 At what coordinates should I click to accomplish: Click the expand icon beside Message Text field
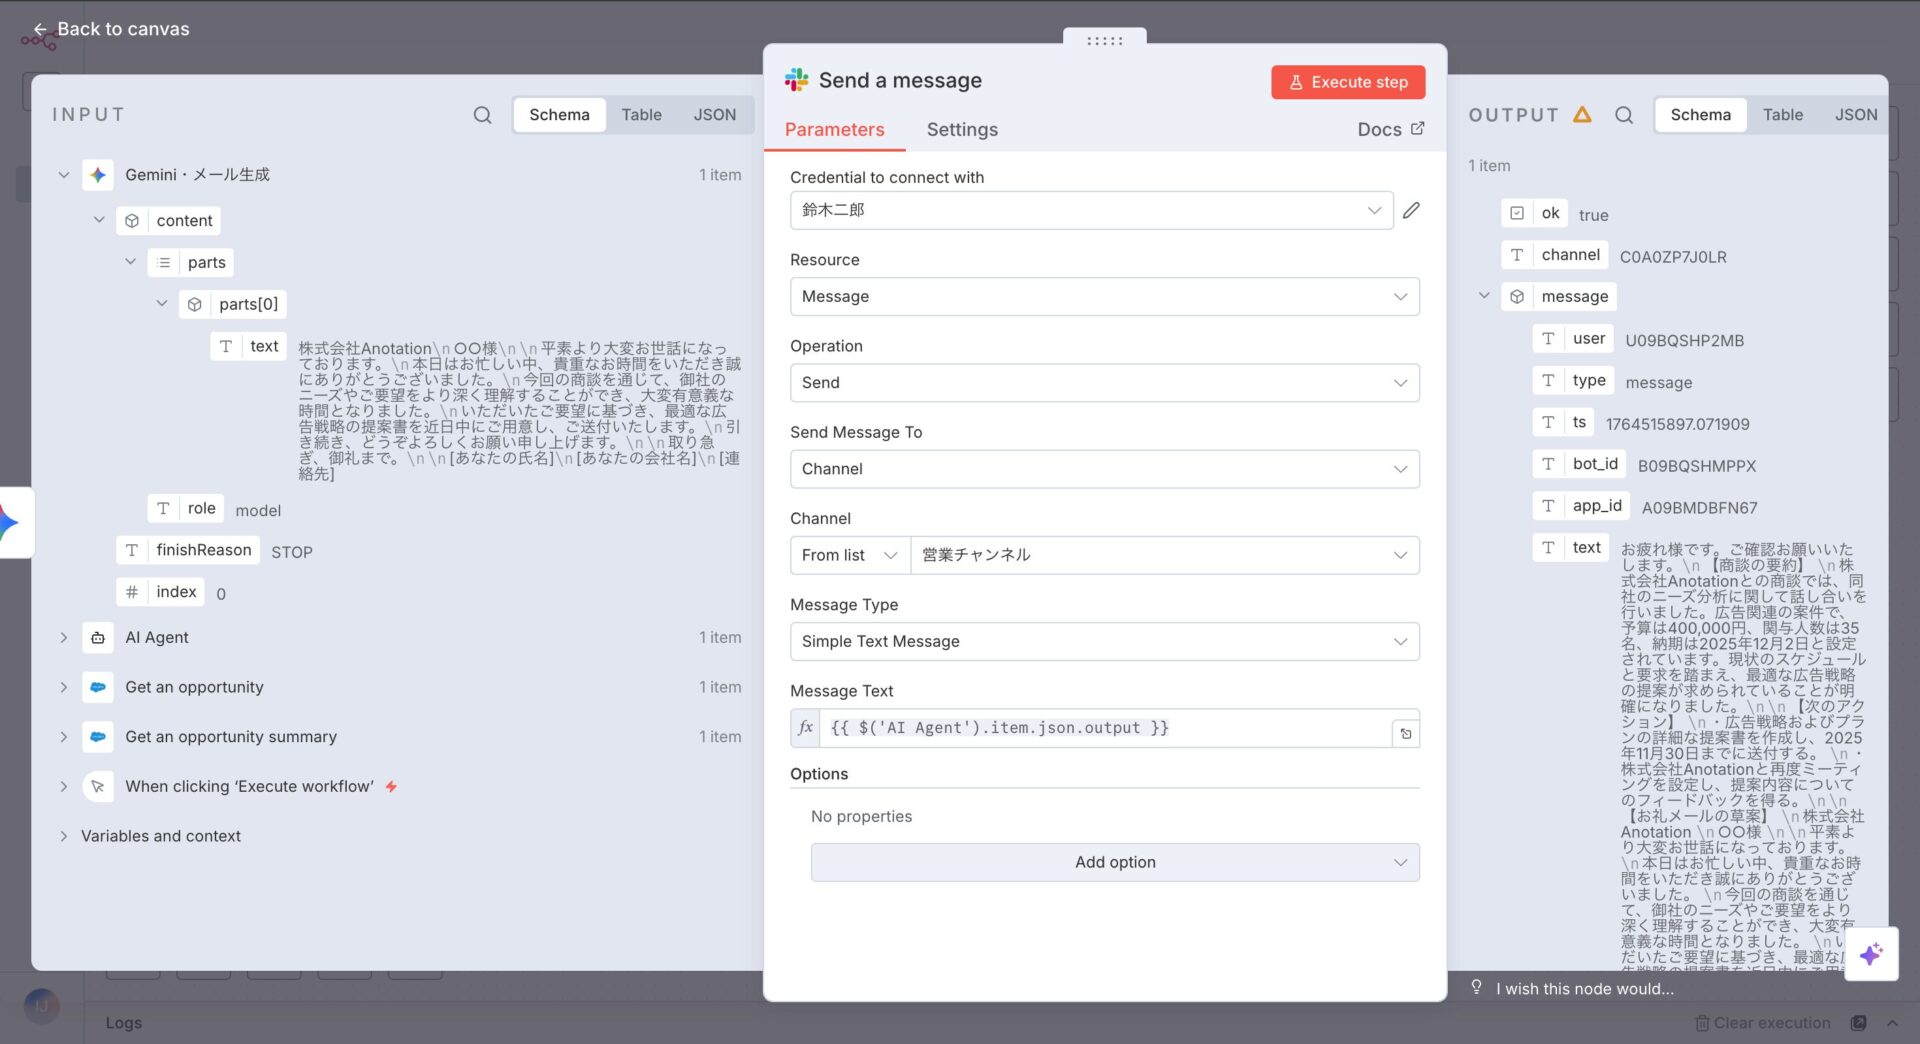[1405, 733]
